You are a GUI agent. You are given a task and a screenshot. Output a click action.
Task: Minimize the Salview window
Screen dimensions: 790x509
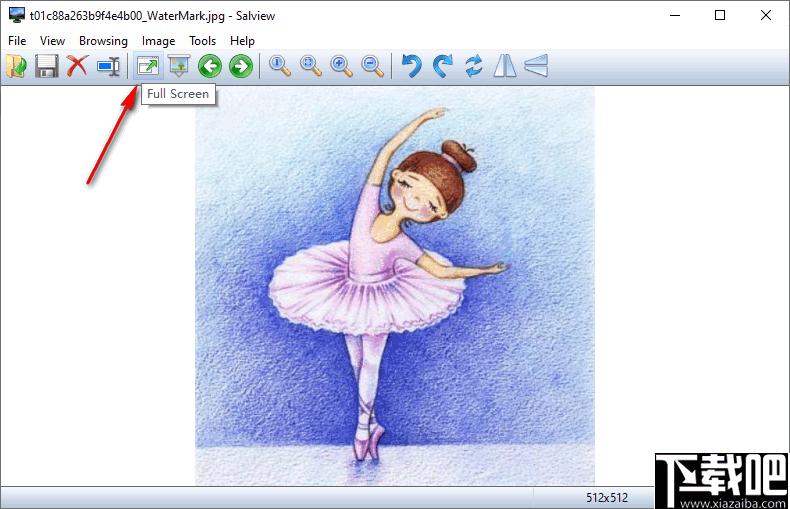[x=675, y=15]
